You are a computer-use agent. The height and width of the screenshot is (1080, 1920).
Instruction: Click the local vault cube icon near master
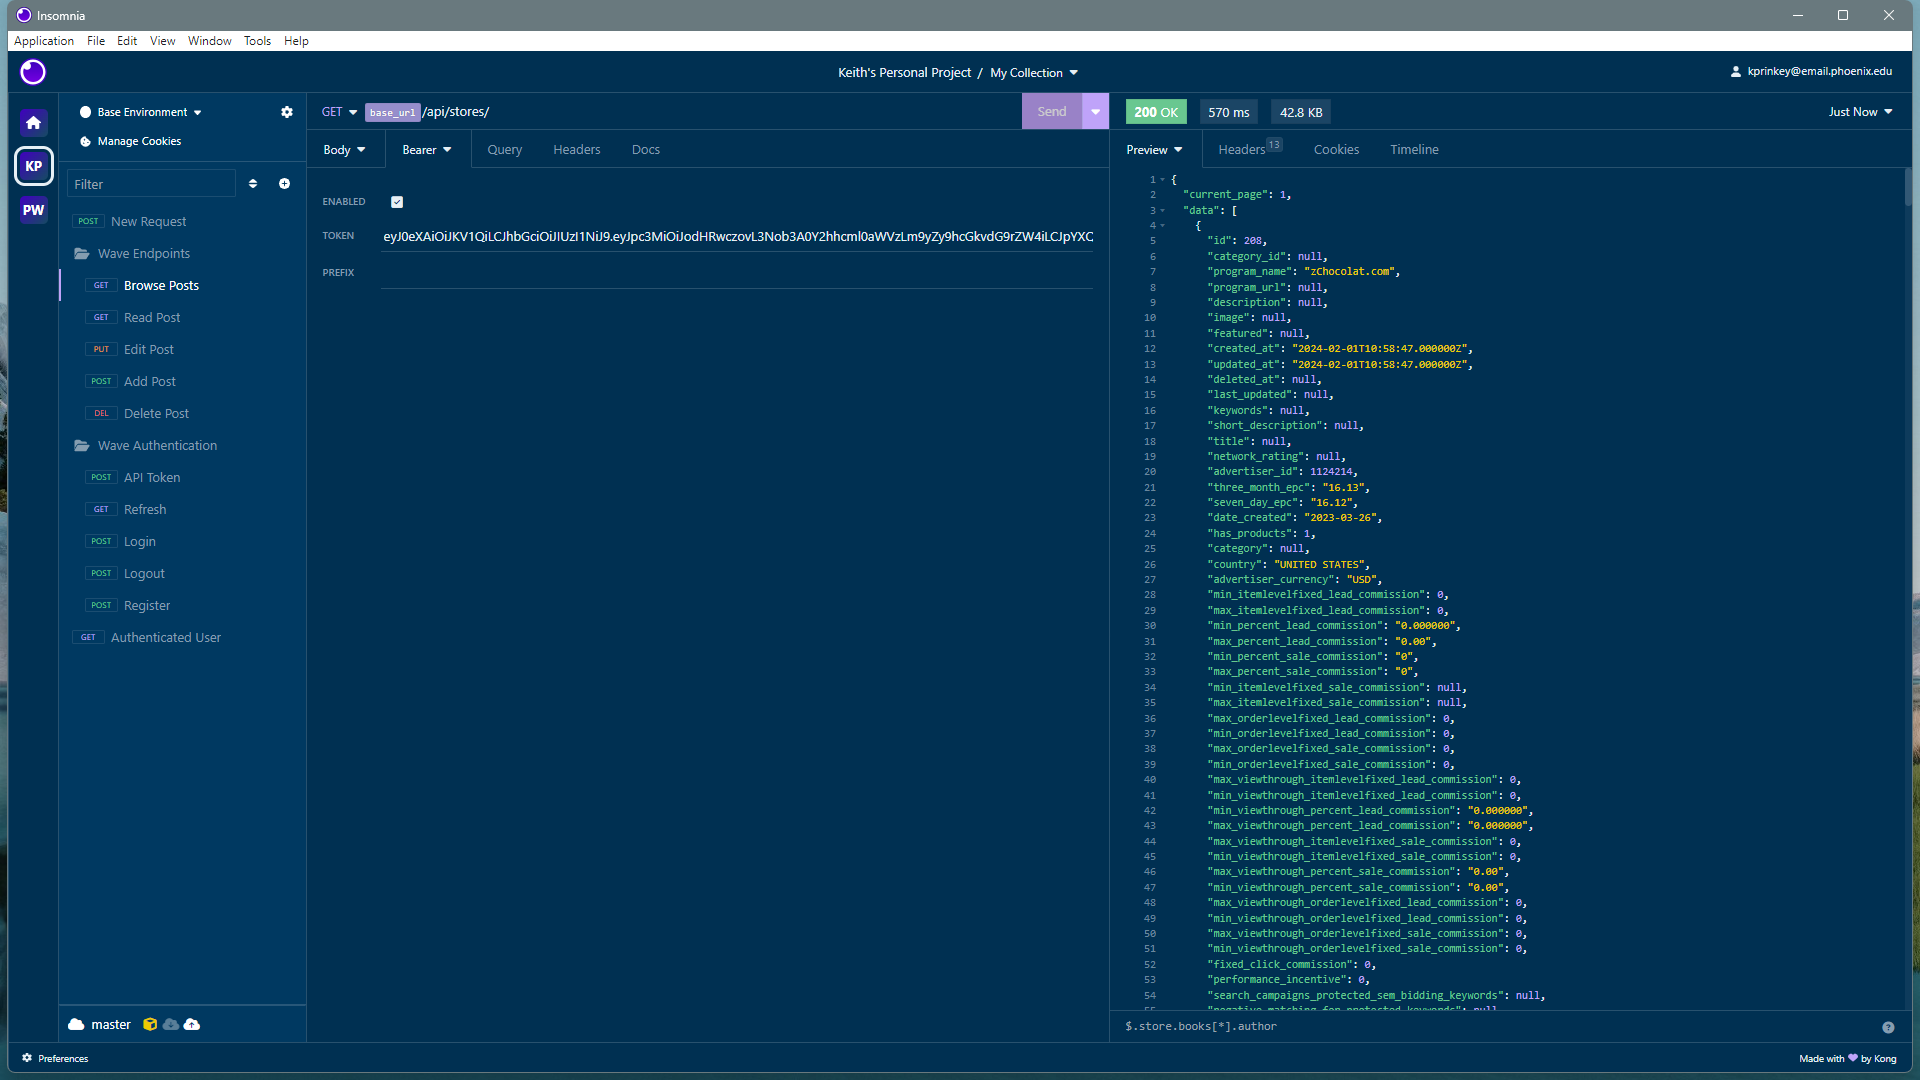150,1024
